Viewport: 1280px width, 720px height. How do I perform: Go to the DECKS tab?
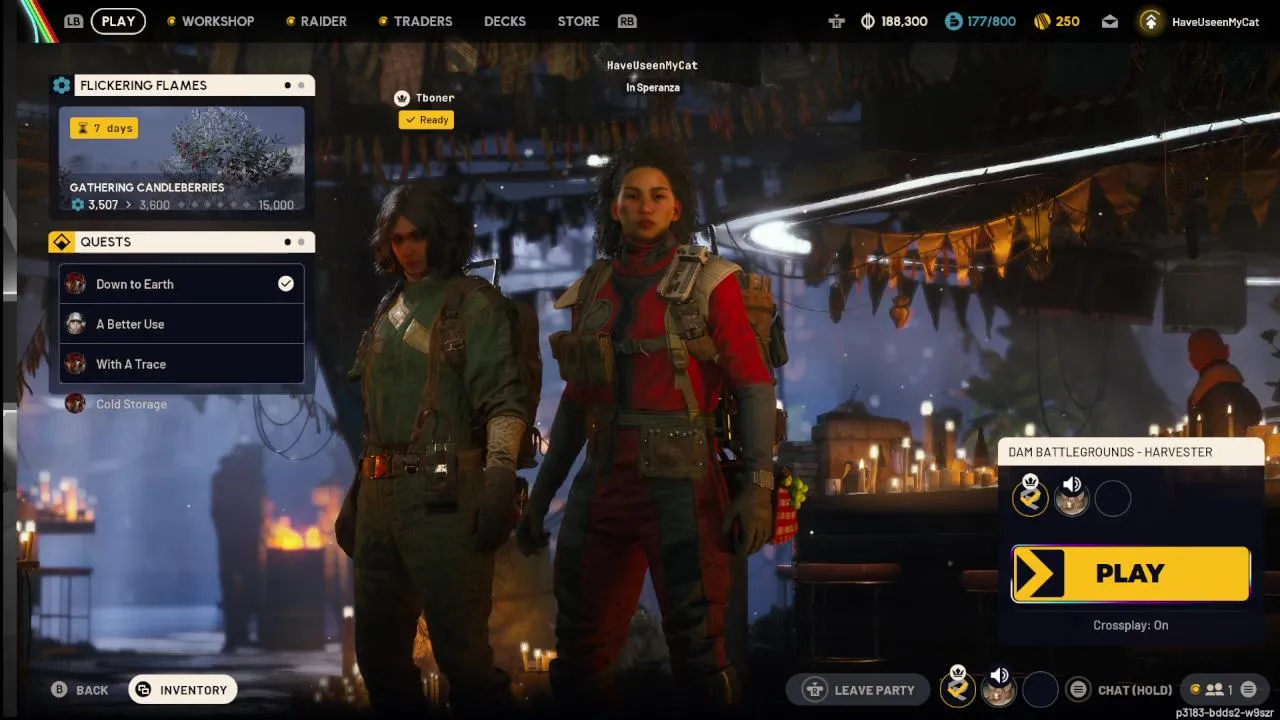coord(505,21)
